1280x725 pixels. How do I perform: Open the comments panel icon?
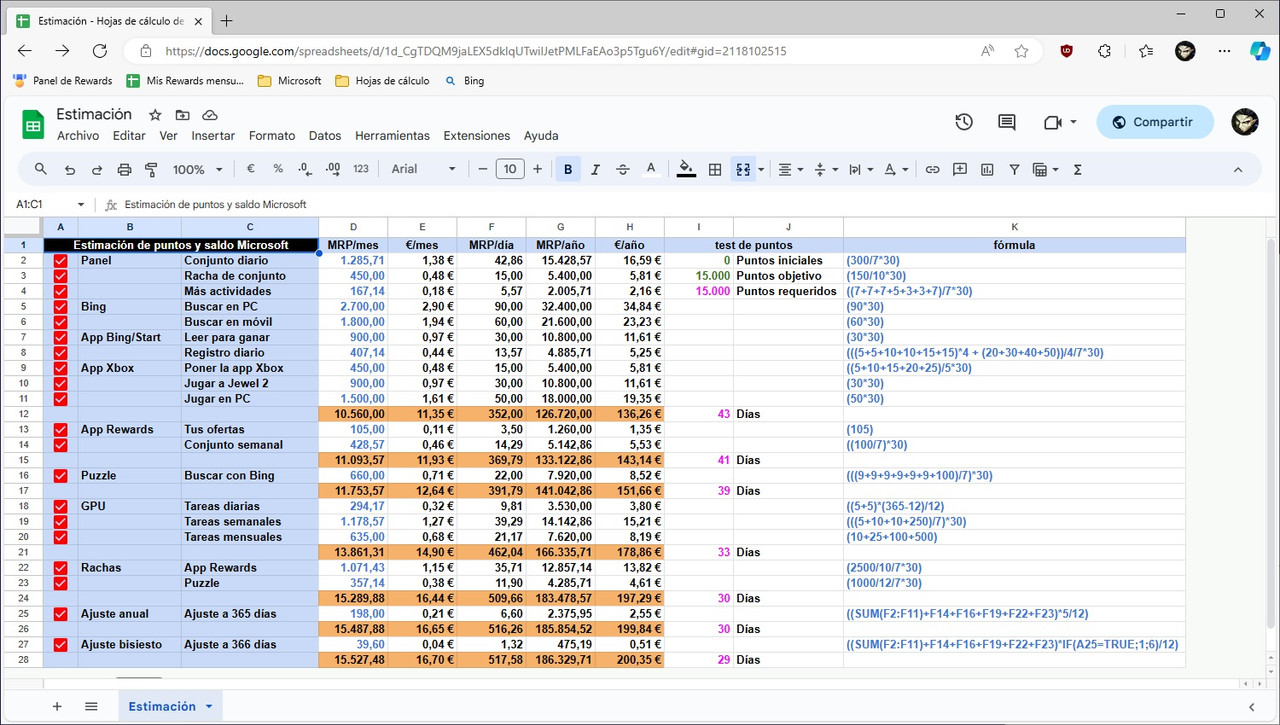[1007, 122]
